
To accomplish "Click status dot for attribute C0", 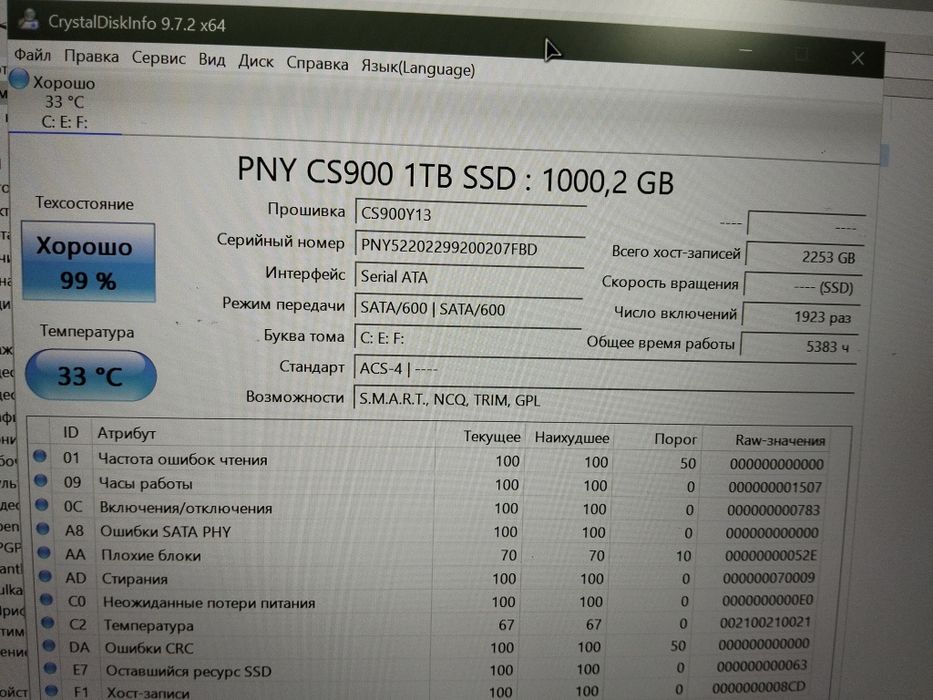I will [x=47, y=599].
